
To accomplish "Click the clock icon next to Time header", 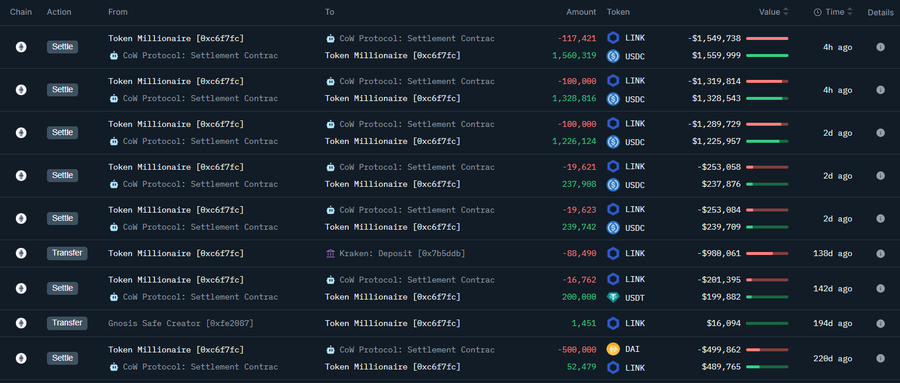I will pyautogui.click(x=817, y=12).
